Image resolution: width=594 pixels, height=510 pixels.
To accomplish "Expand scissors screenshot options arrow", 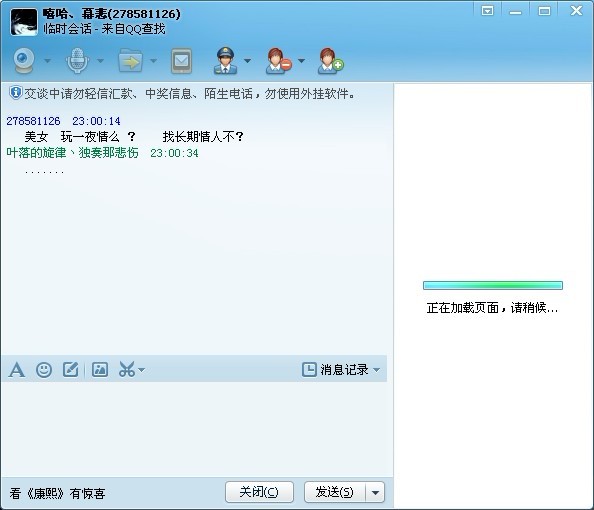I will pyautogui.click(x=141, y=370).
